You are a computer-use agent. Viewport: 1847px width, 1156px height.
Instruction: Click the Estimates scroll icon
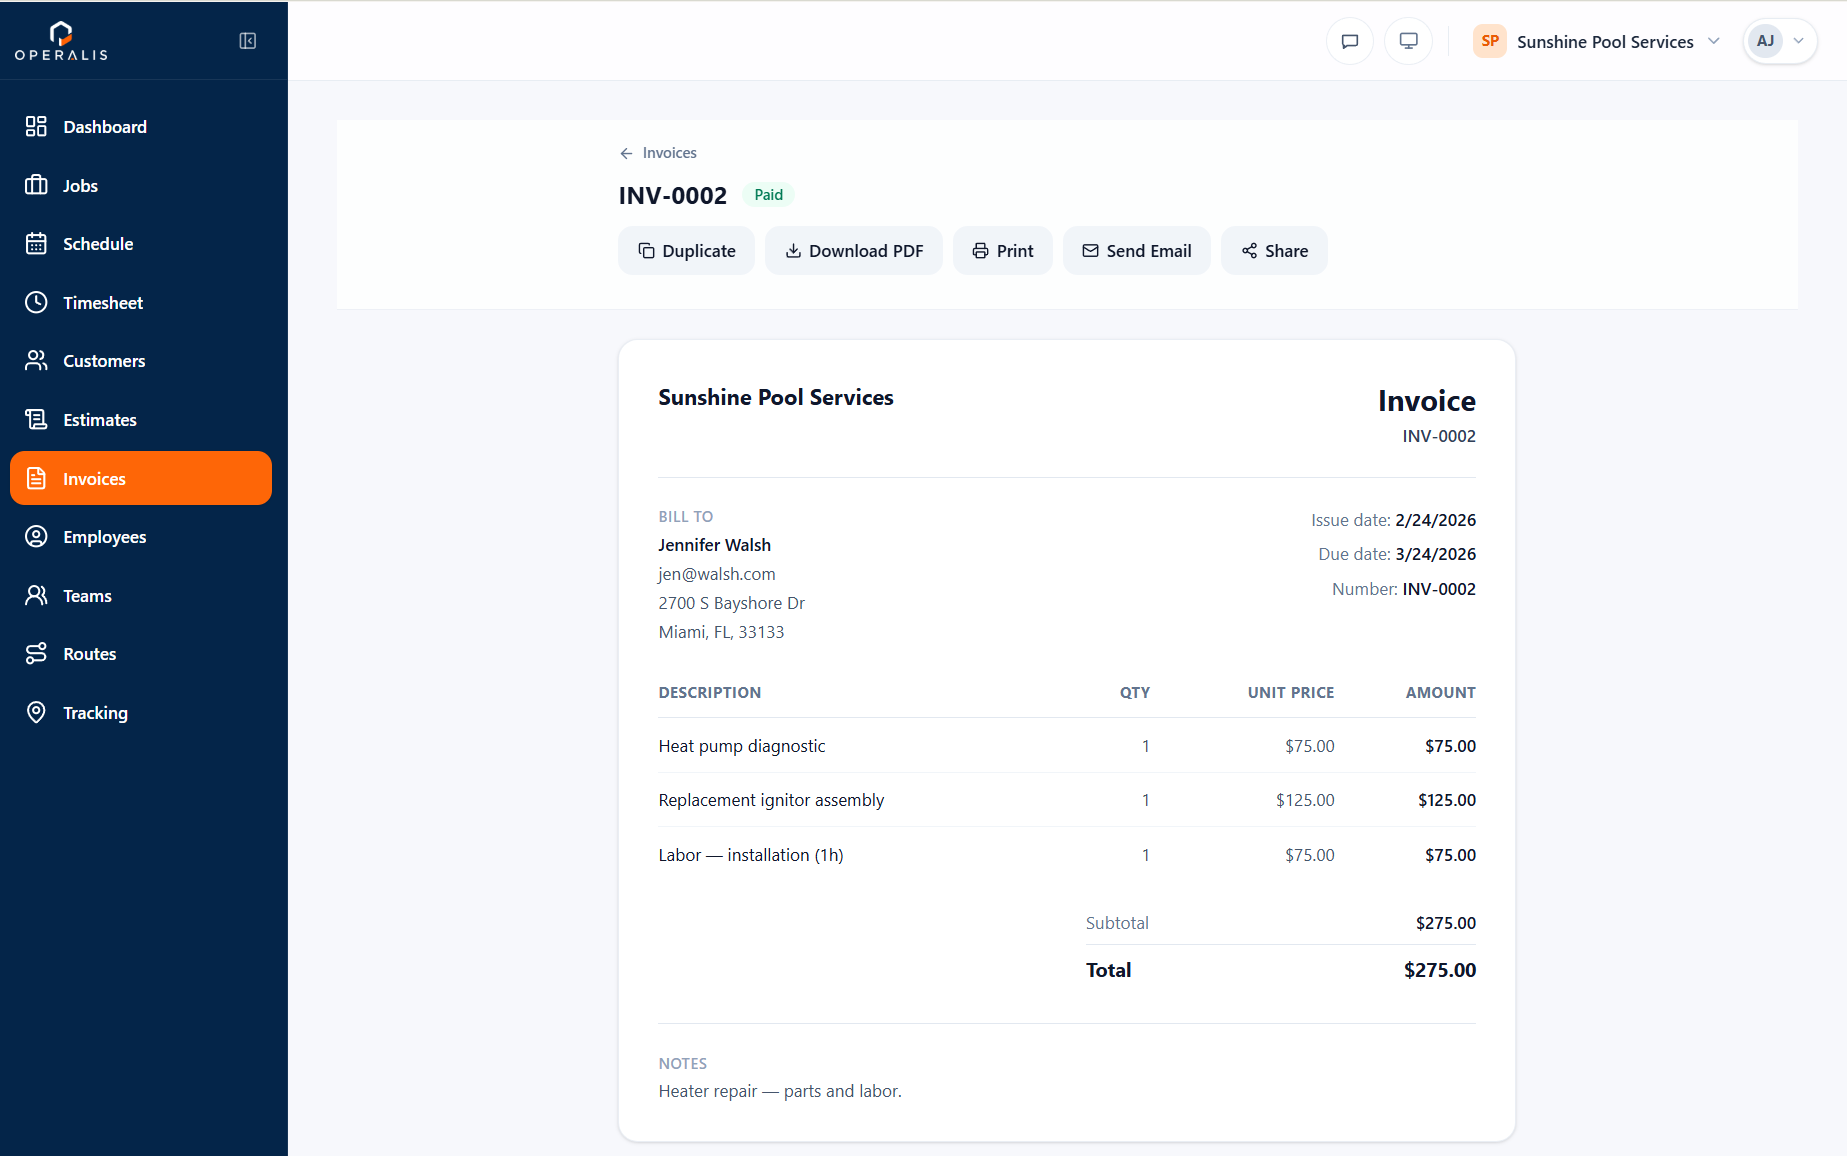click(36, 419)
